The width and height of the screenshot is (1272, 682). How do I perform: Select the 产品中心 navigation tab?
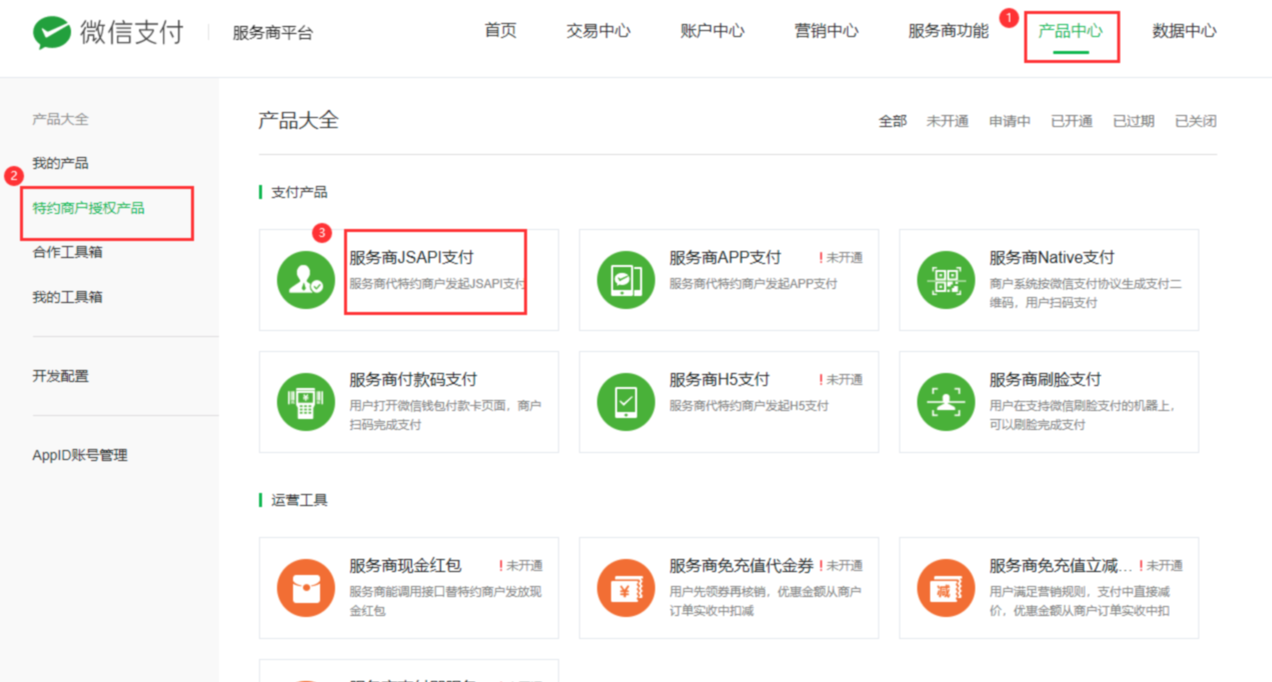tap(1070, 31)
